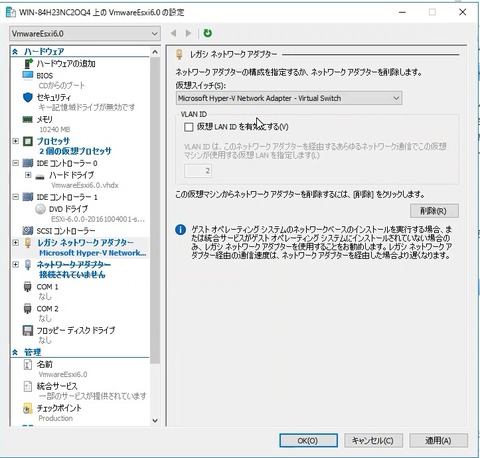The width and height of the screenshot is (480, 458).
Task: Click Production checkpoint text
Action: click(55, 418)
